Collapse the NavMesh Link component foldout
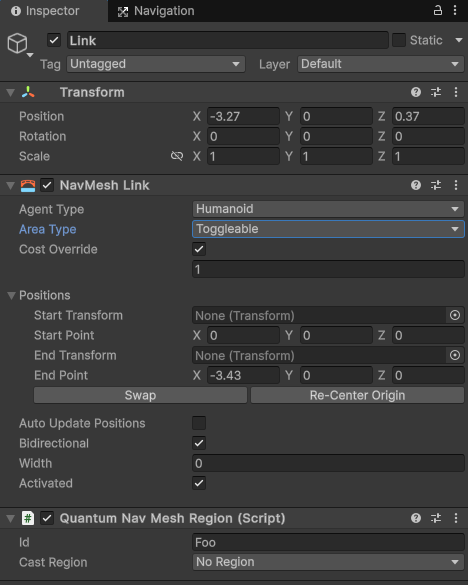The image size is (468, 585). point(11,185)
